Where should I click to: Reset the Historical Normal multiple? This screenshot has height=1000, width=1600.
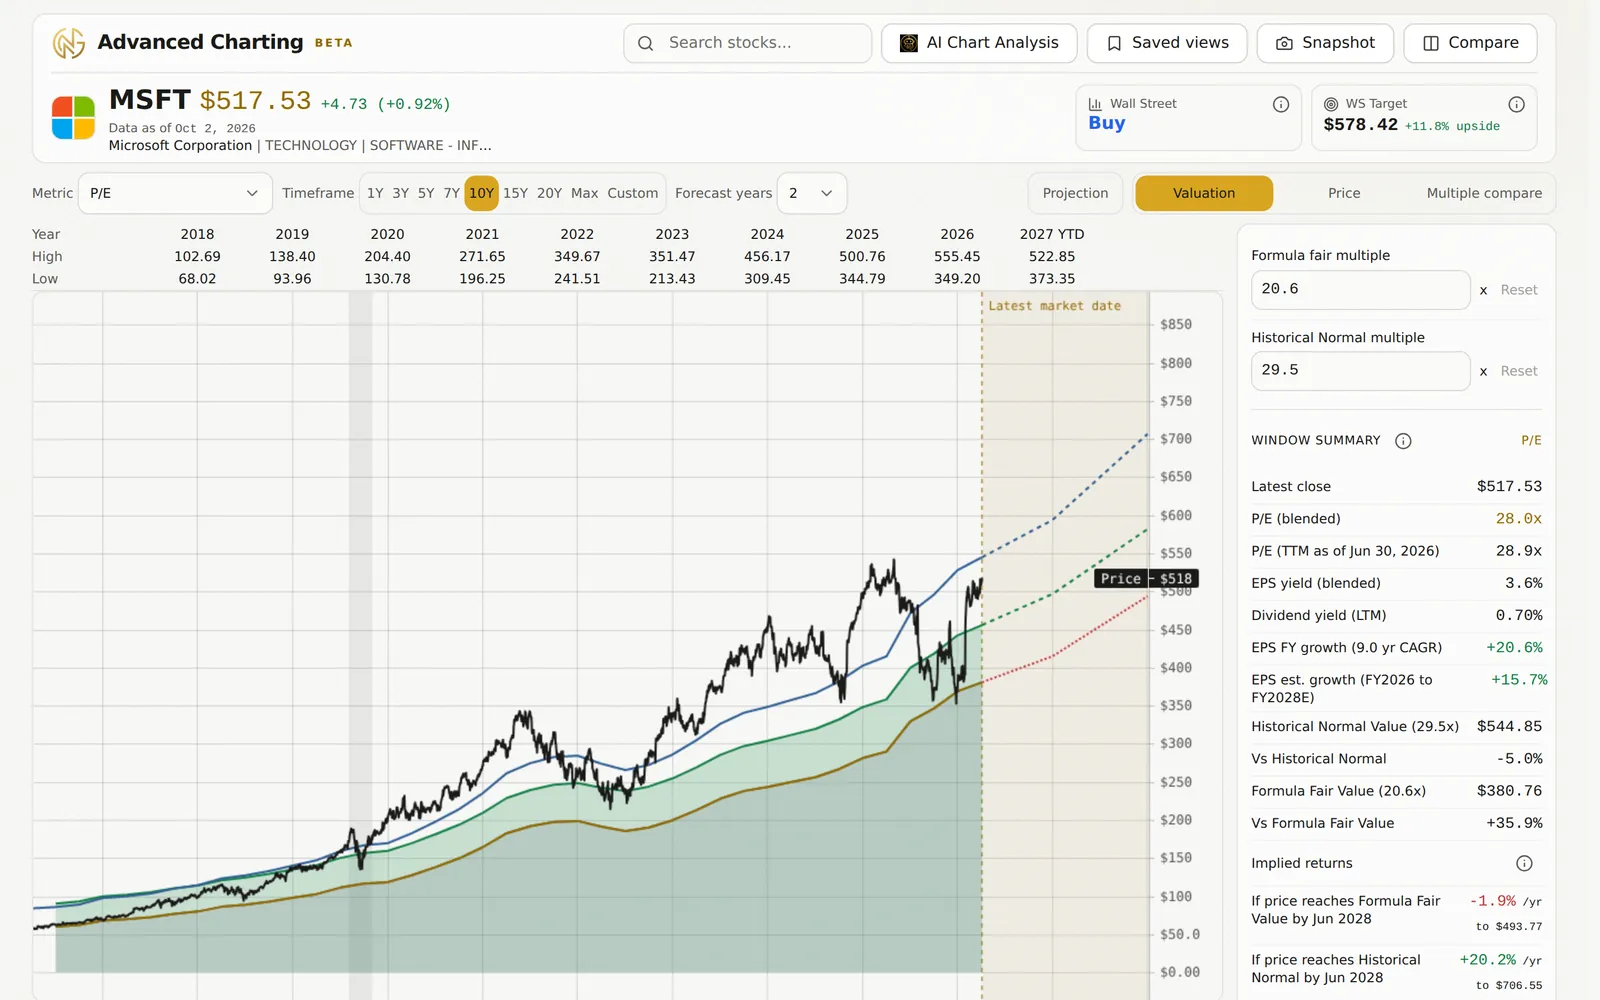click(1519, 371)
